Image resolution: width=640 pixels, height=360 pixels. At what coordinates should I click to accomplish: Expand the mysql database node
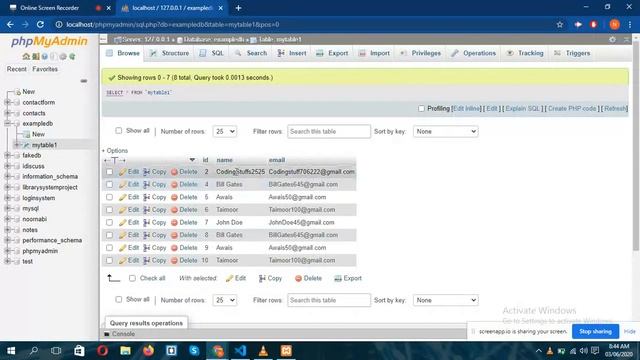(x=7, y=208)
